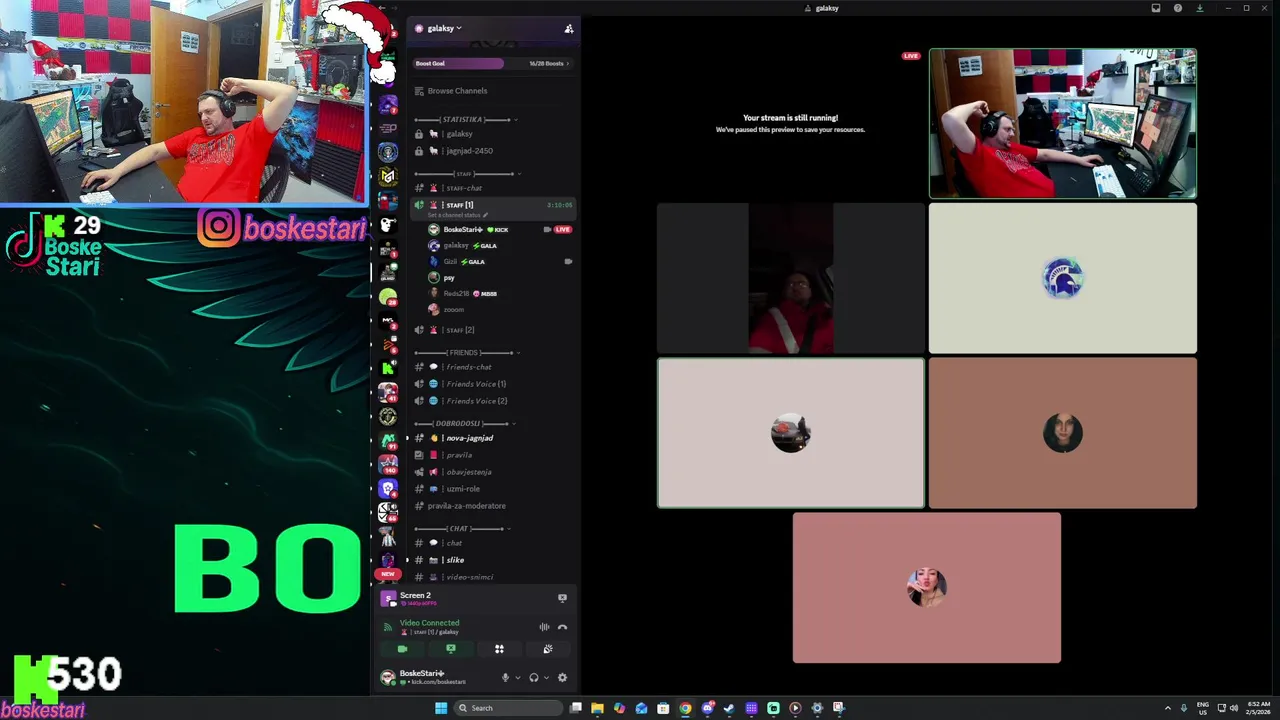This screenshot has width=1280, height=720.
Task: Join Friends Voice (2) channel
Action: (493, 401)
